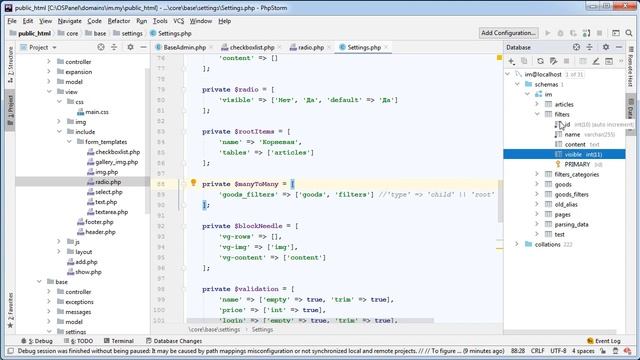Image resolution: width=640 pixels, height=360 pixels.
Task: Open query console icon in Database toolbar
Action: (x=609, y=61)
